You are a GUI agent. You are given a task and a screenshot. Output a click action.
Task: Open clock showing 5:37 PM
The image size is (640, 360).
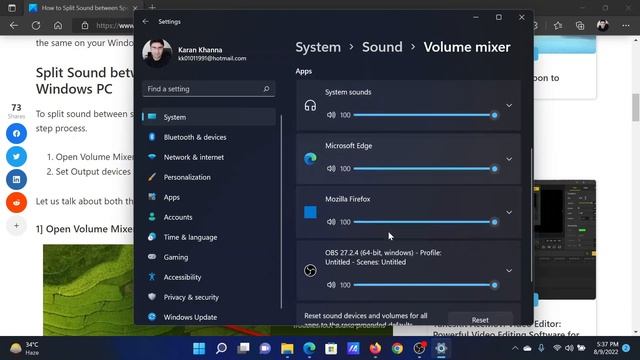pos(607,348)
